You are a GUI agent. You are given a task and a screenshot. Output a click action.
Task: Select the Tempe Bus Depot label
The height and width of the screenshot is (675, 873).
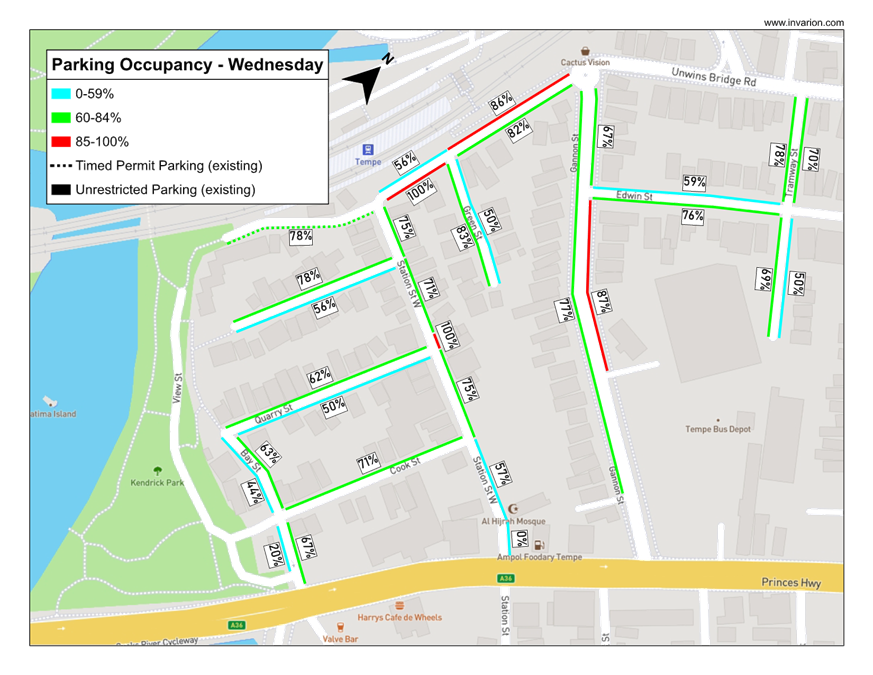(717, 429)
